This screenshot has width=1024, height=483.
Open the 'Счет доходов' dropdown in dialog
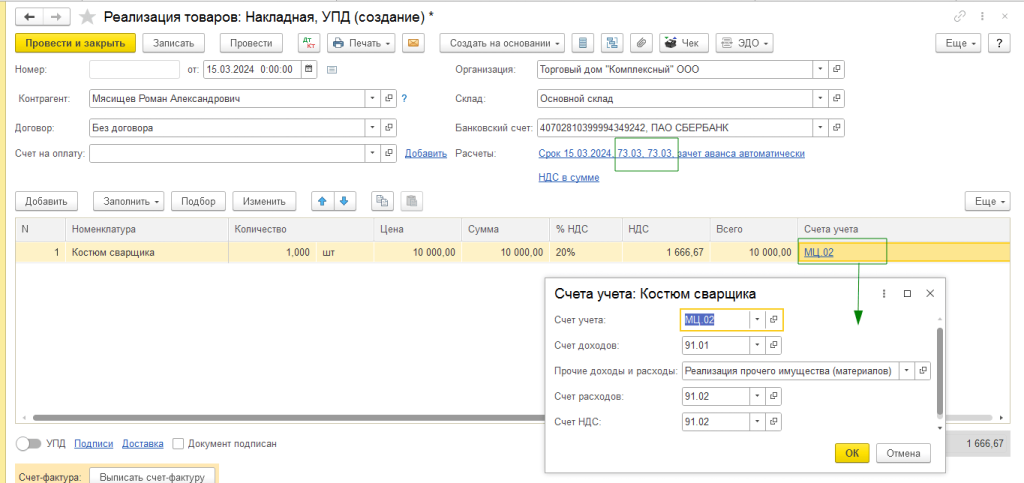point(757,345)
